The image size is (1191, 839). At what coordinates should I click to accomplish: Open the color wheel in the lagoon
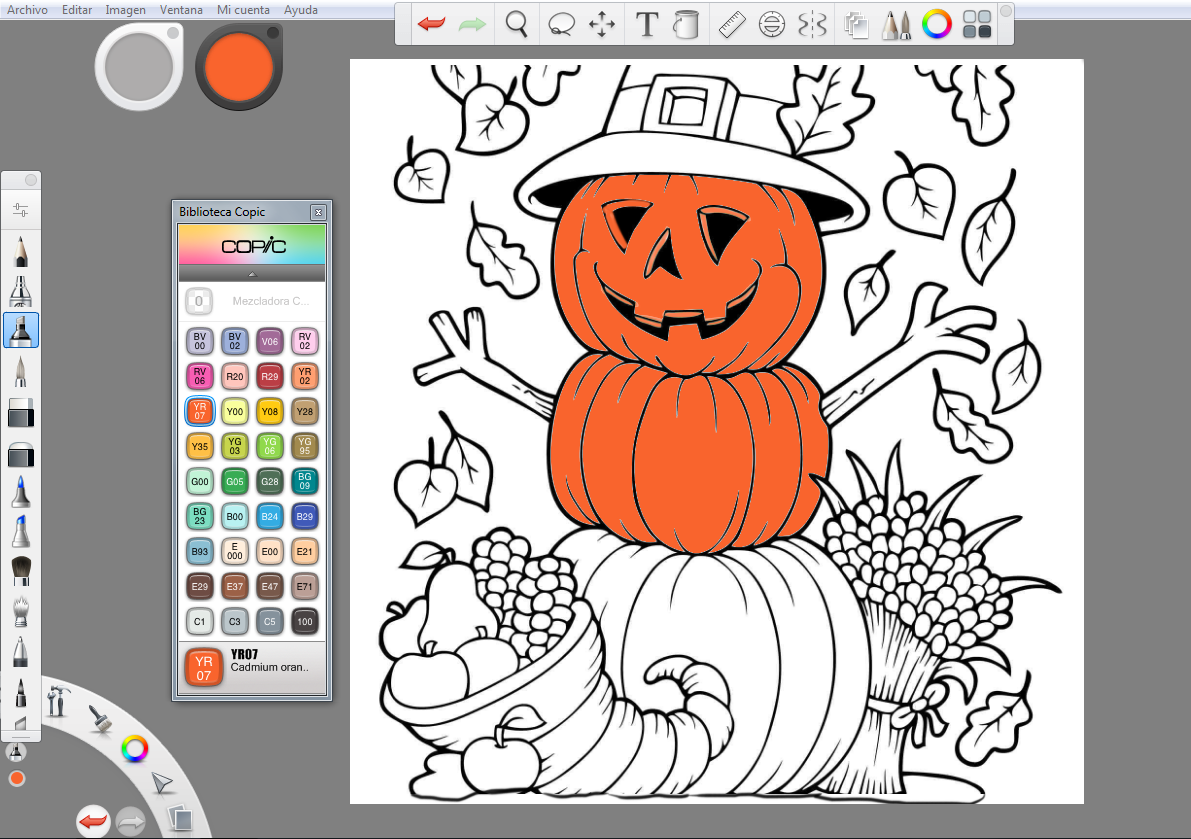point(134,749)
